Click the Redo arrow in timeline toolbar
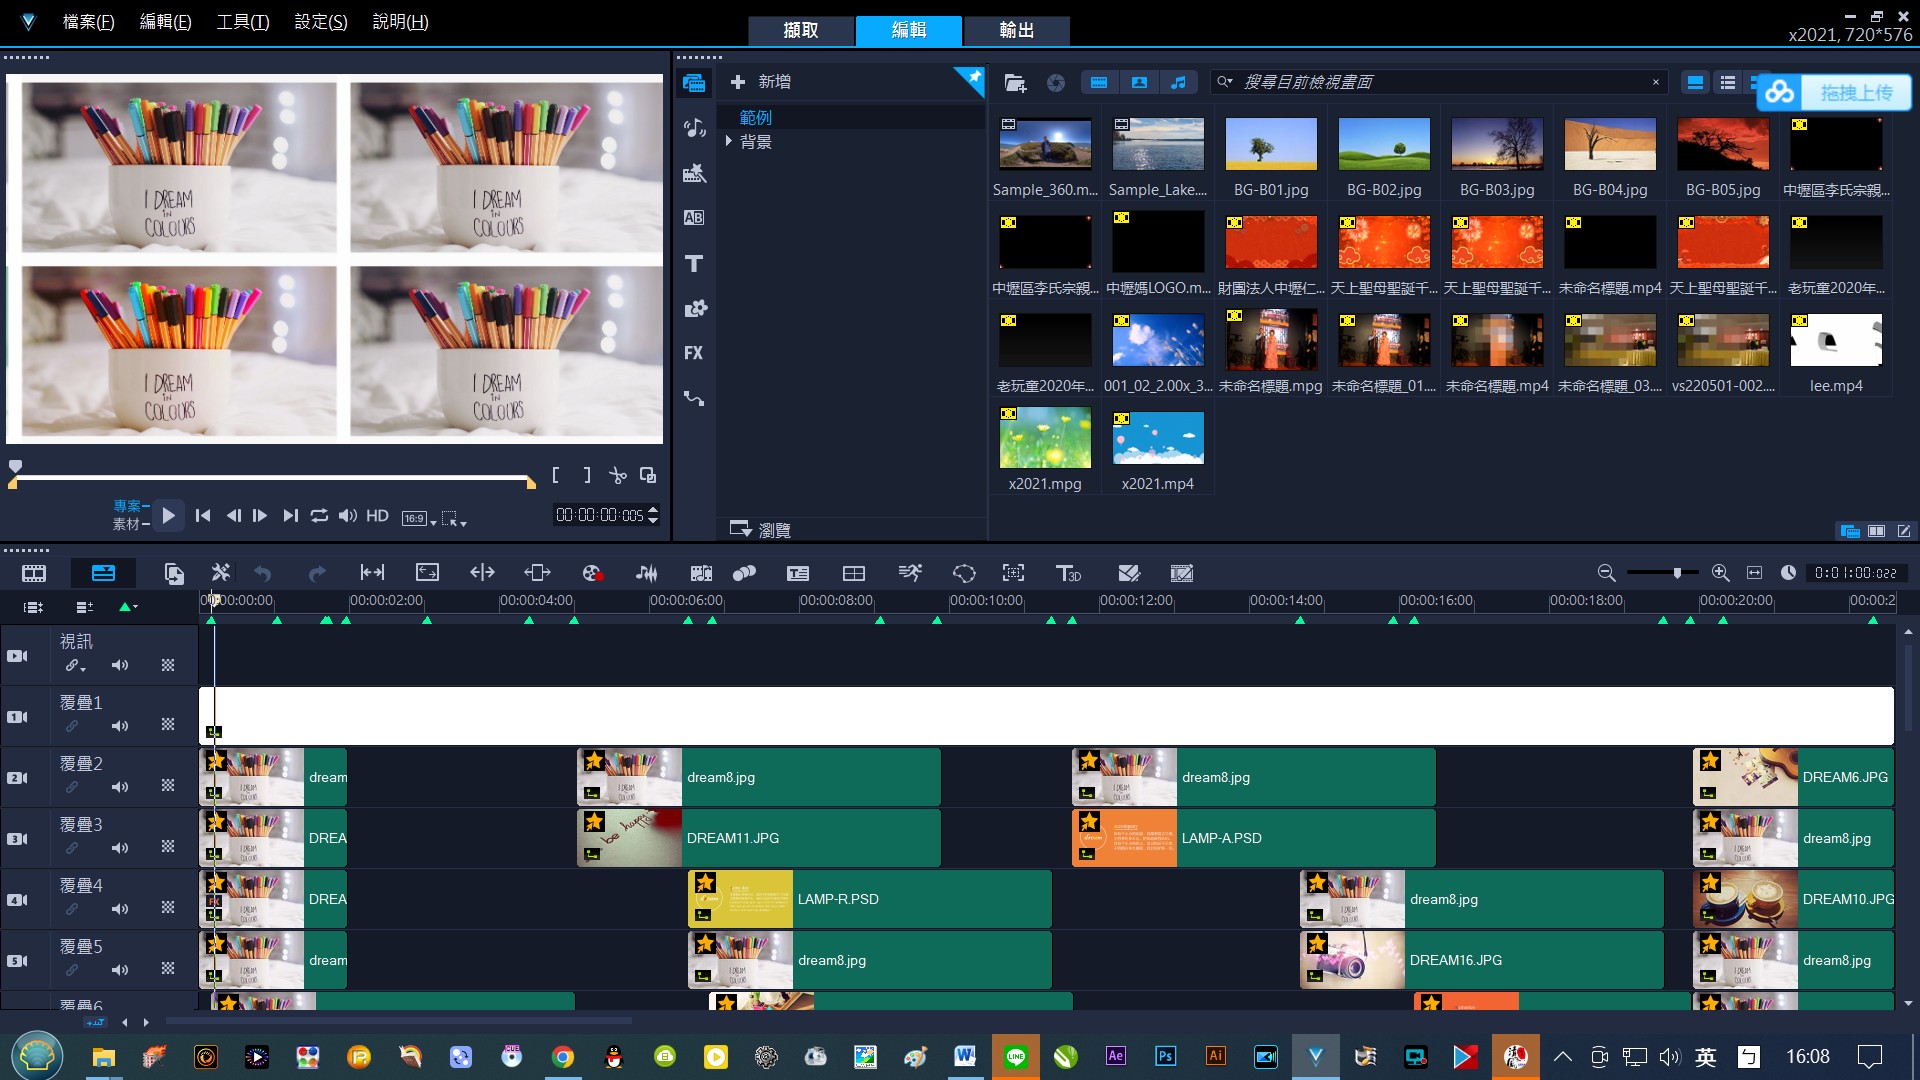This screenshot has height=1080, width=1920. tap(317, 573)
